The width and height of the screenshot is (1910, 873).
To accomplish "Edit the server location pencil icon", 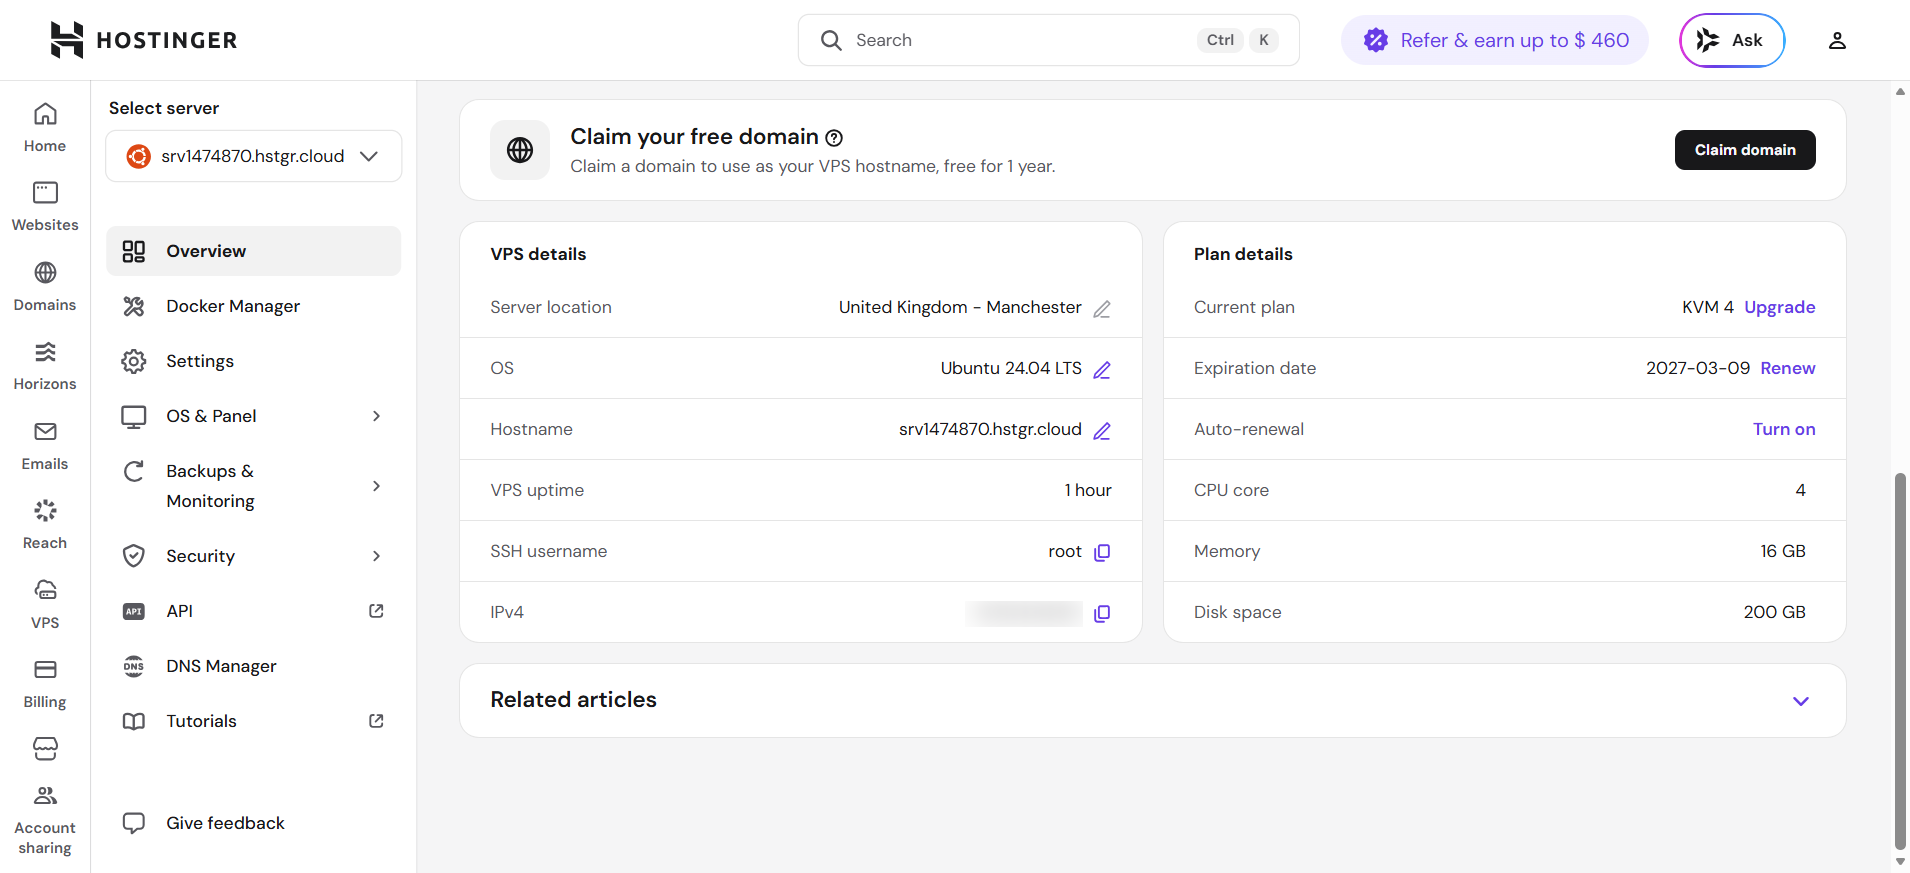I will tap(1102, 309).
